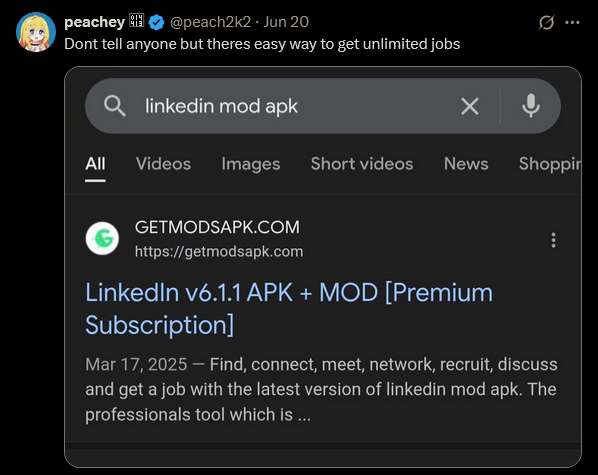Click the affiliation badge next to peachey
This screenshot has width=598, height=475.
tap(136, 21)
